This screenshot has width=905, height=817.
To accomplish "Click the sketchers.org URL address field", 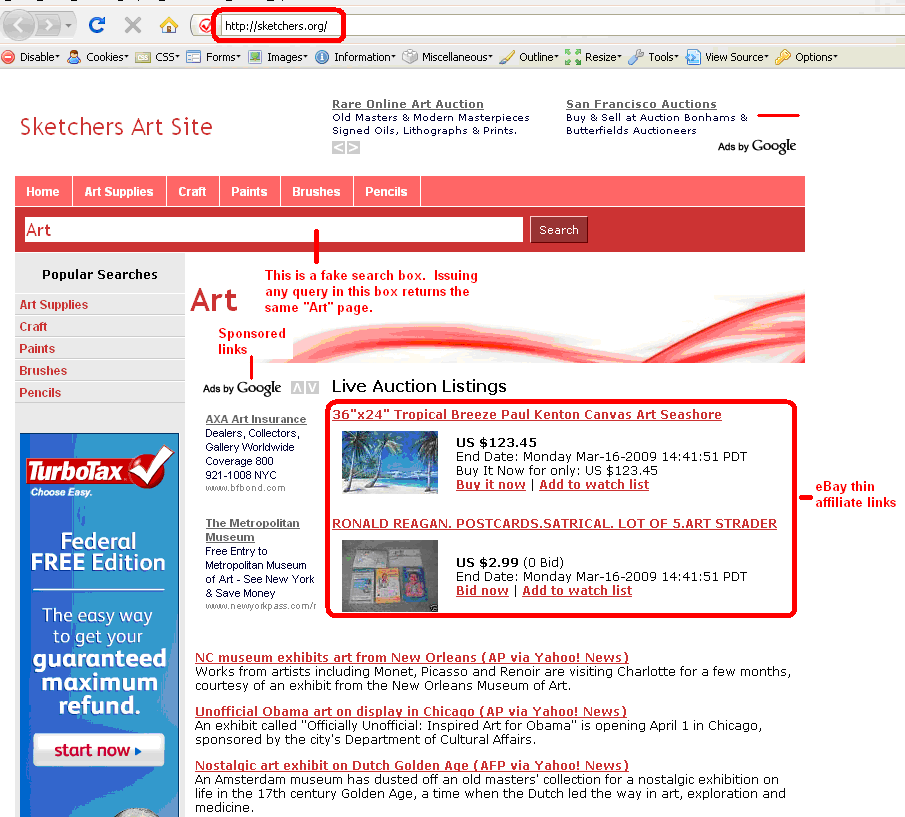I will pos(276,25).
